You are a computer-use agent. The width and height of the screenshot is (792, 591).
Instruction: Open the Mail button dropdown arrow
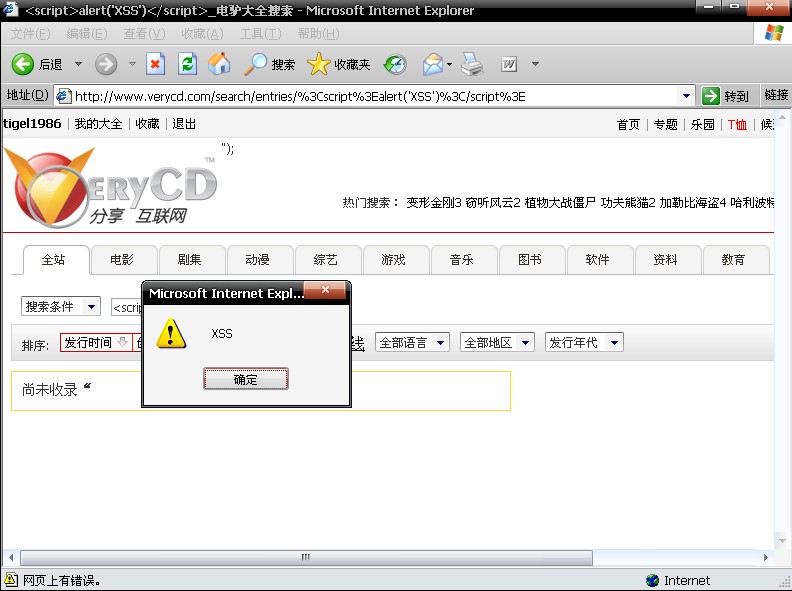click(x=450, y=64)
